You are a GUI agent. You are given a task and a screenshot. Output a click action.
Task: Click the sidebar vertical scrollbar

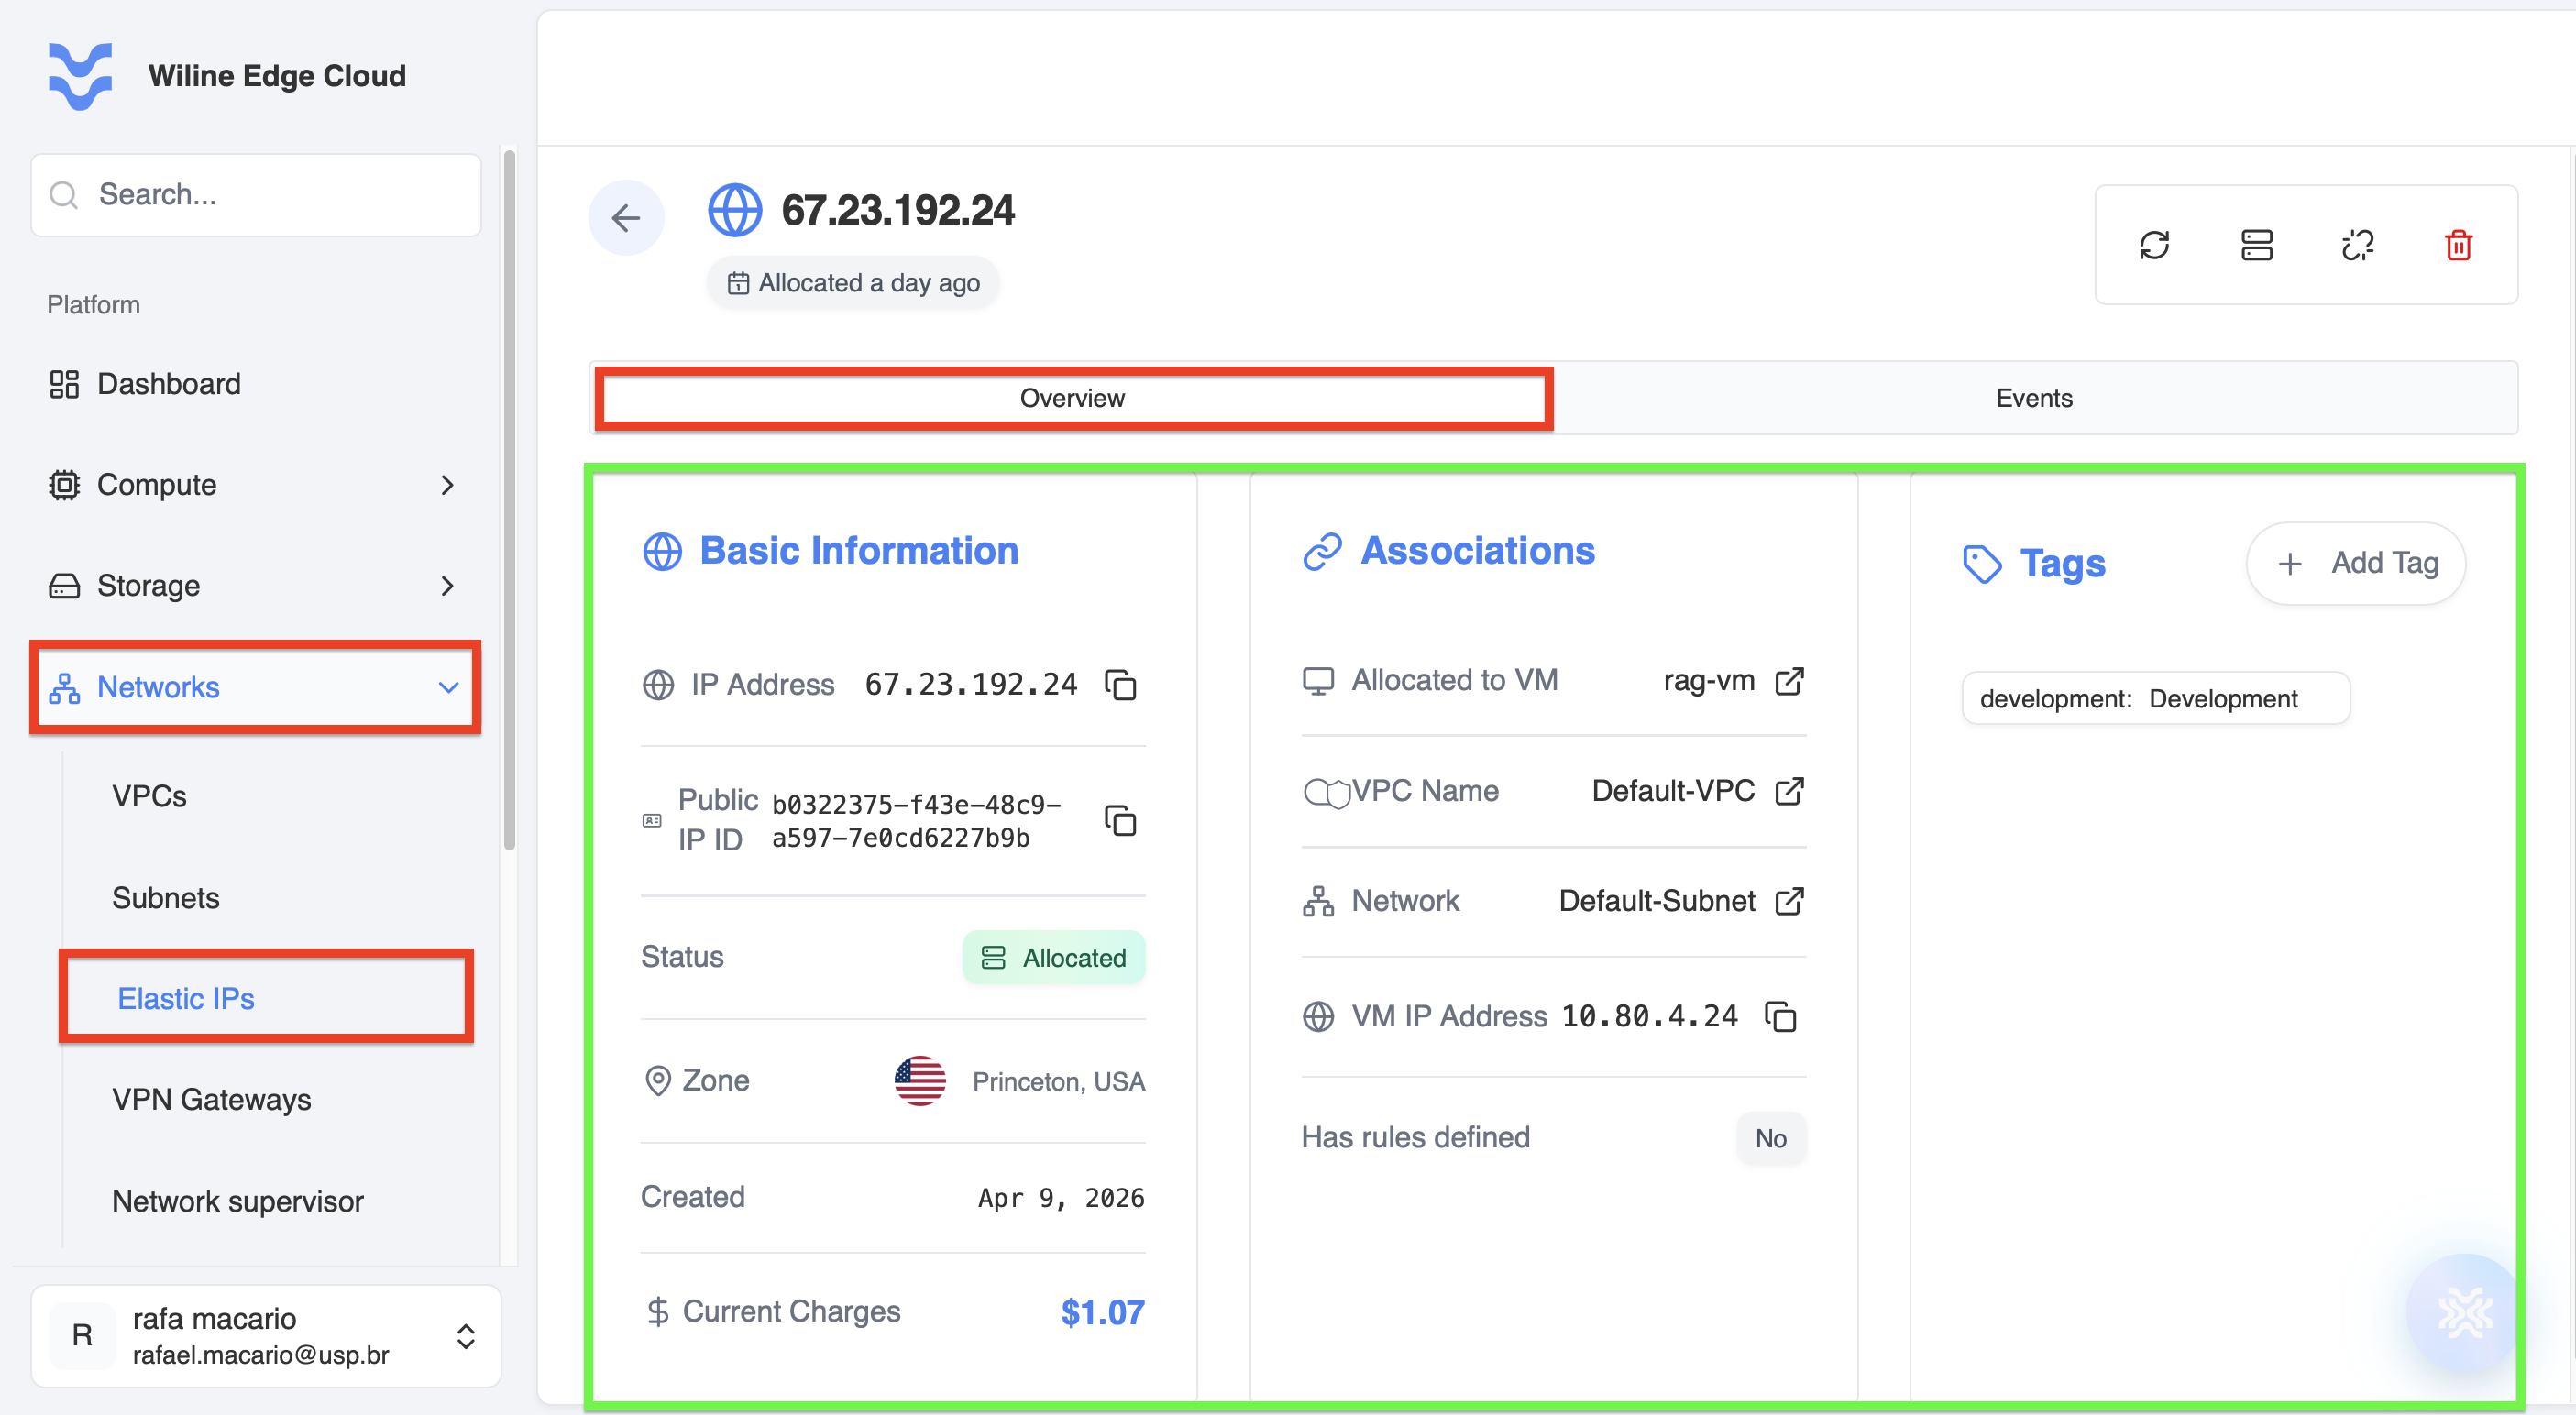coord(509,500)
